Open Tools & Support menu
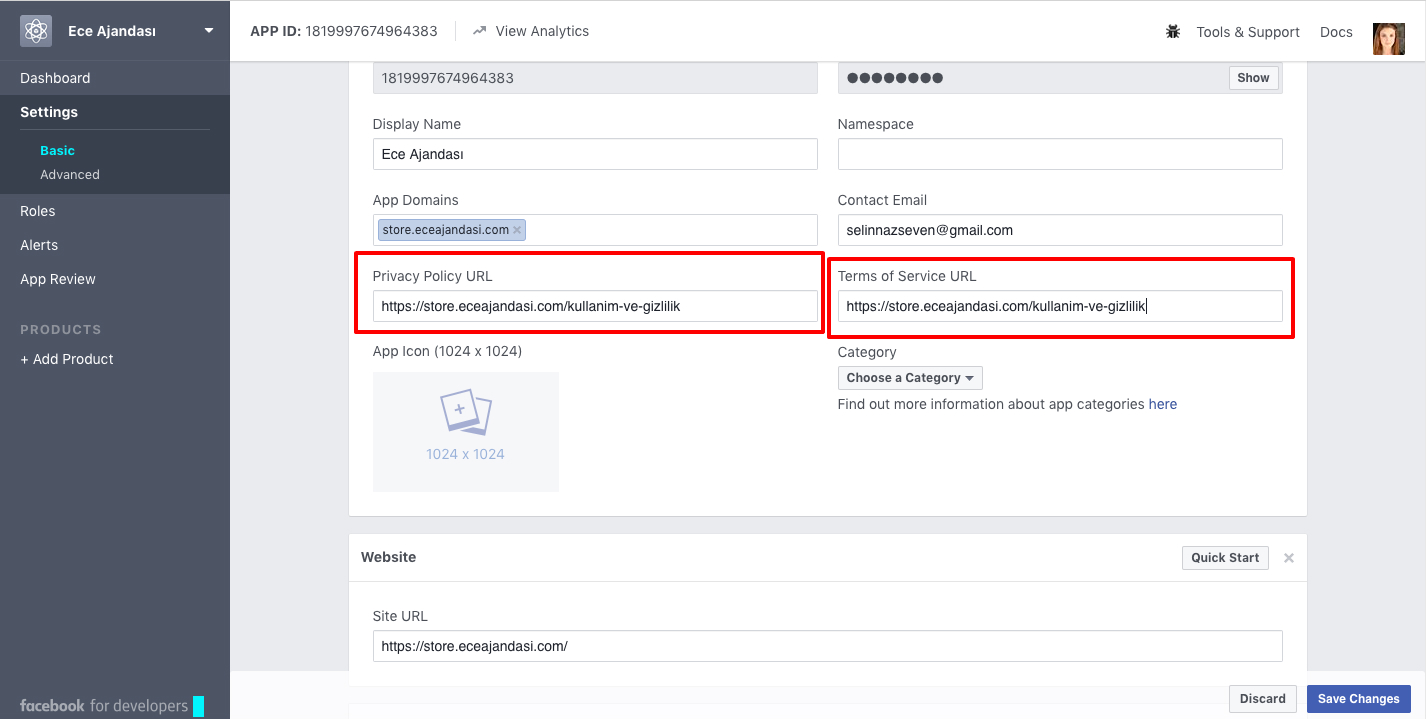Viewport: 1426px width, 719px height. pos(1247,32)
